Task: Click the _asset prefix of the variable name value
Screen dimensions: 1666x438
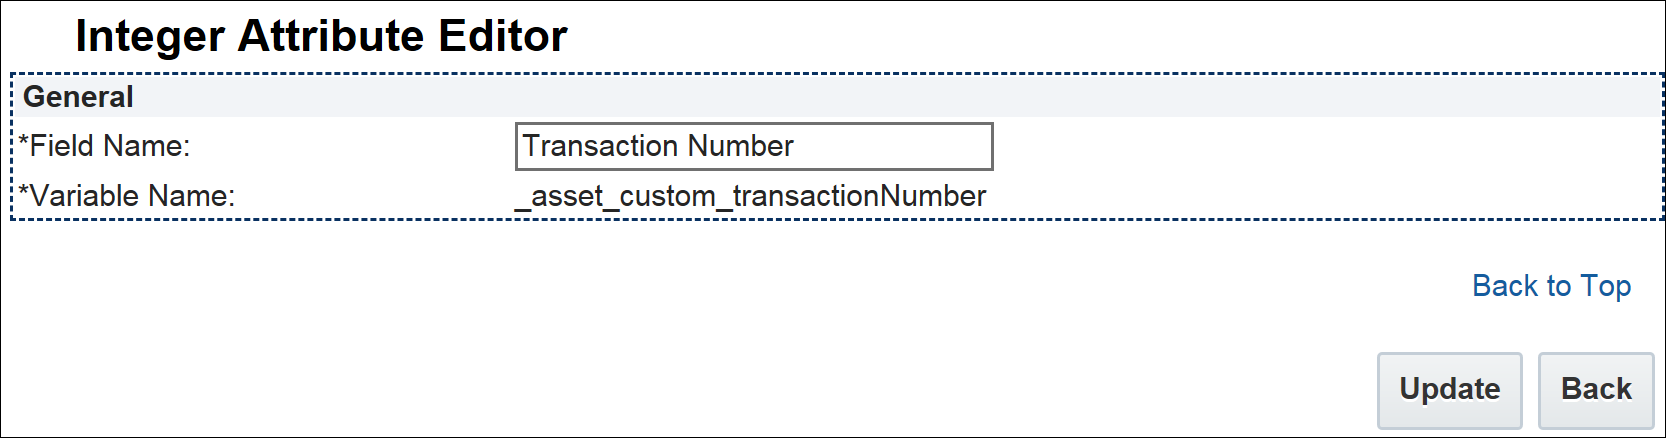Action: click(x=562, y=196)
